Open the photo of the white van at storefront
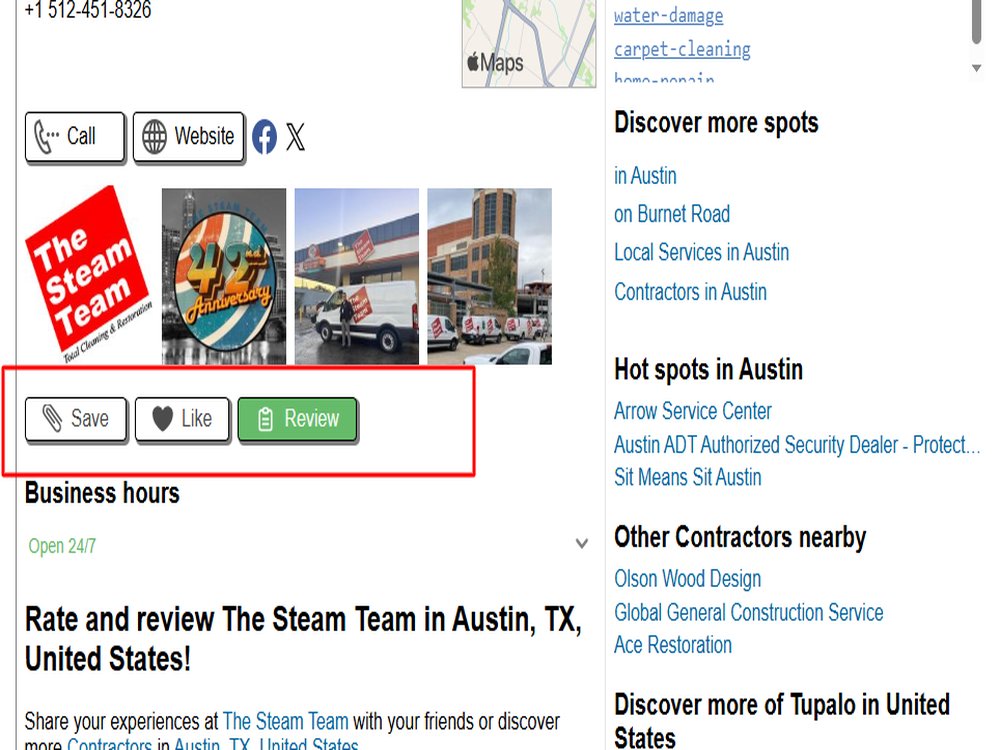Viewport: 1000px width, 750px height. pyautogui.click(x=357, y=276)
